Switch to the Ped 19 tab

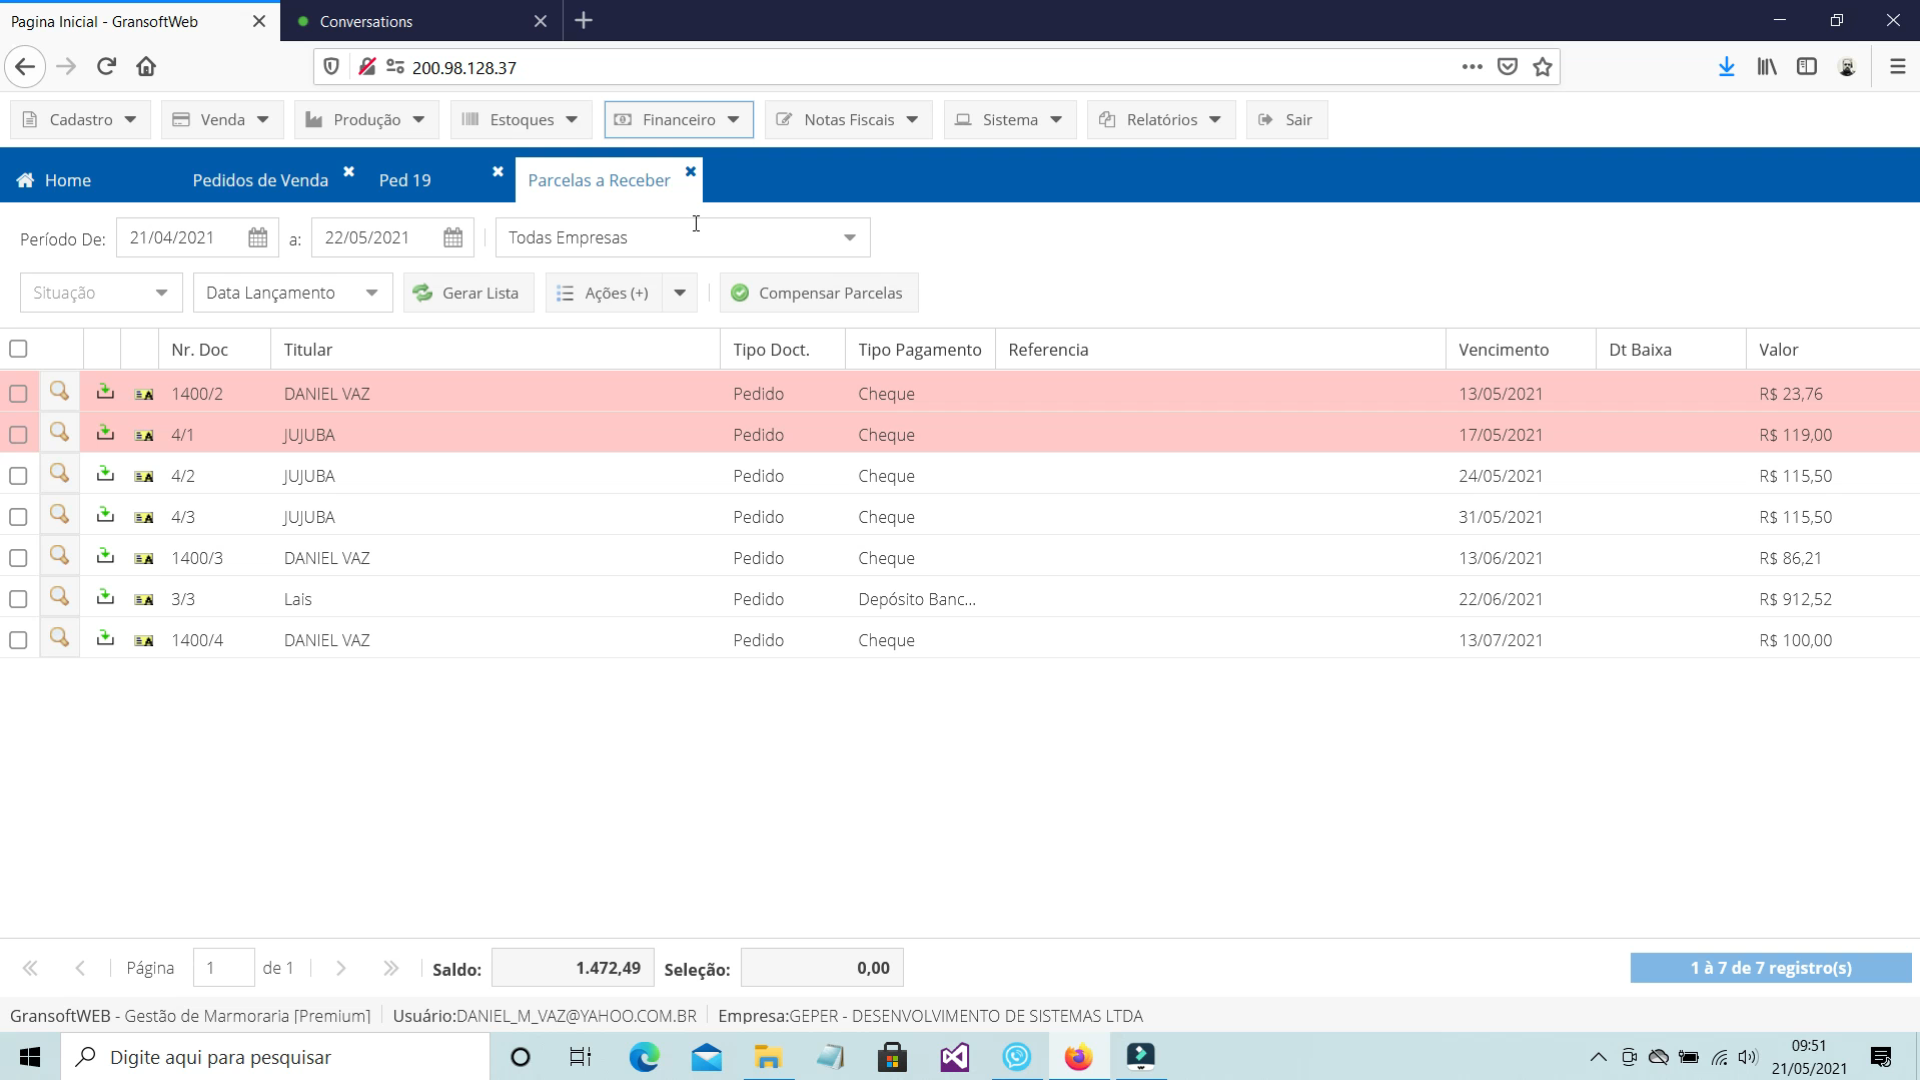click(x=405, y=180)
